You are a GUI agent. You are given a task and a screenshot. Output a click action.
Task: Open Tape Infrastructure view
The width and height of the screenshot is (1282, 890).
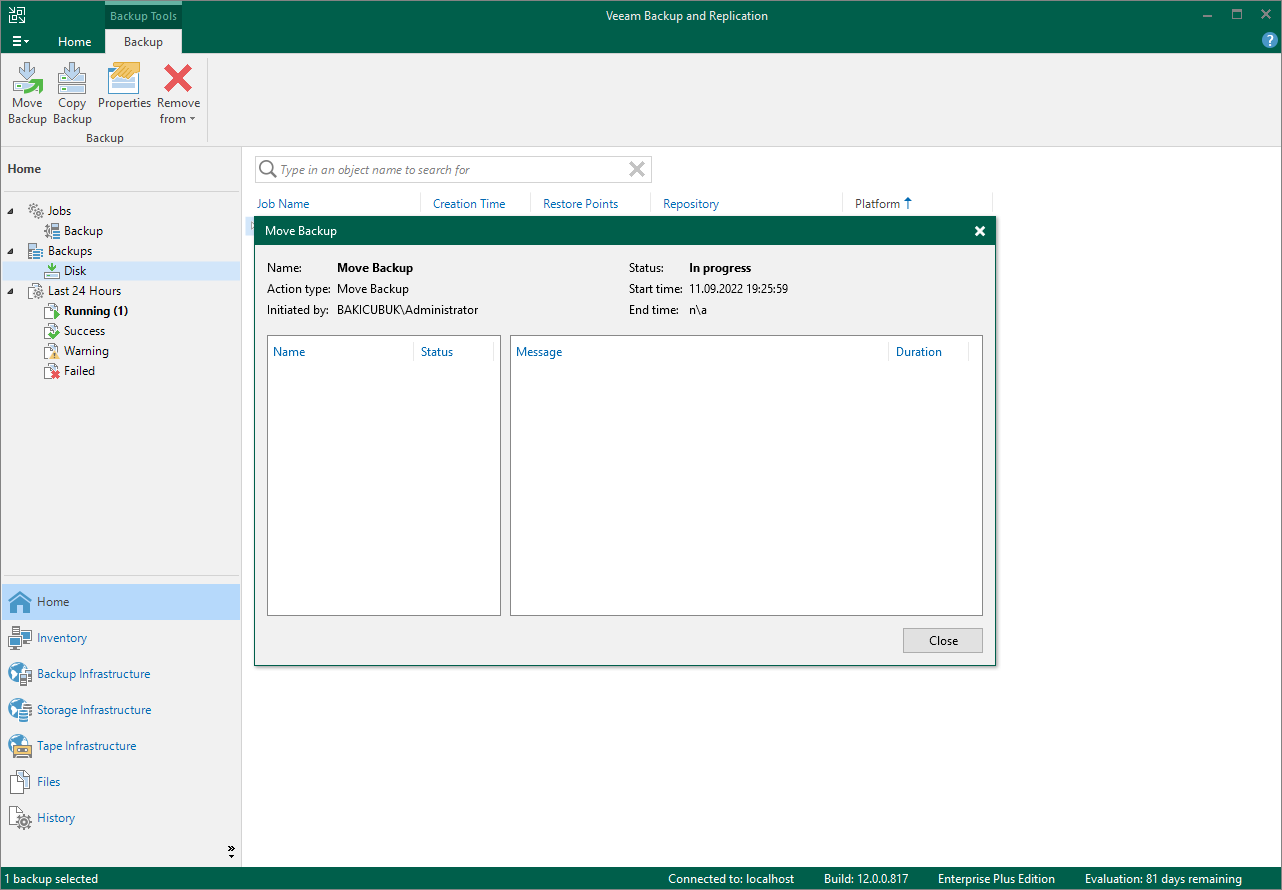tap(121, 746)
